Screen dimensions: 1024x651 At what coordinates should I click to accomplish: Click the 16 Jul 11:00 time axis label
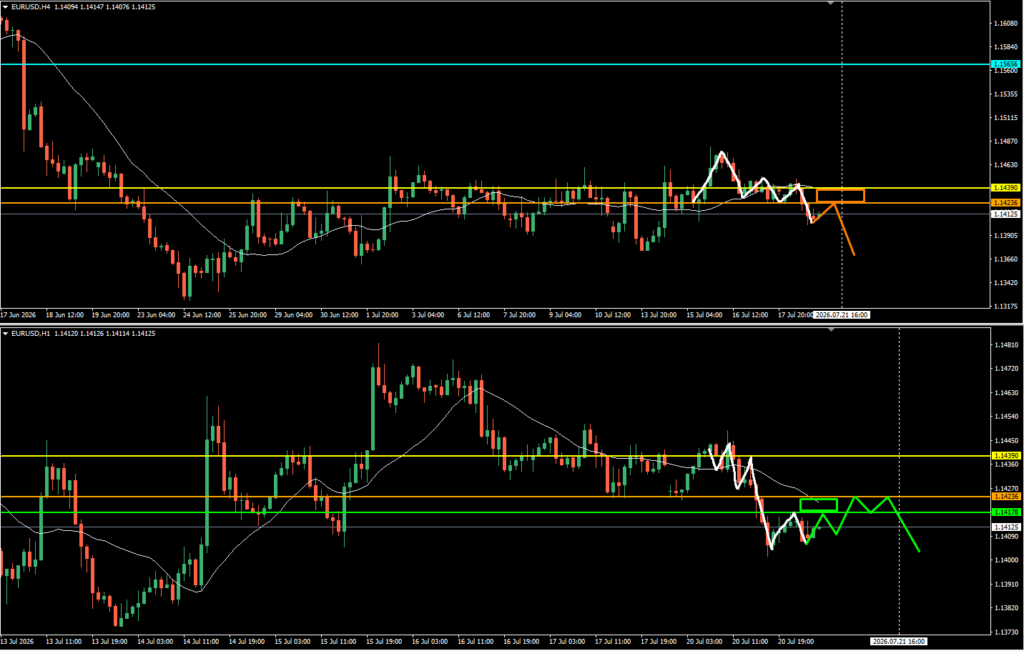475,641
